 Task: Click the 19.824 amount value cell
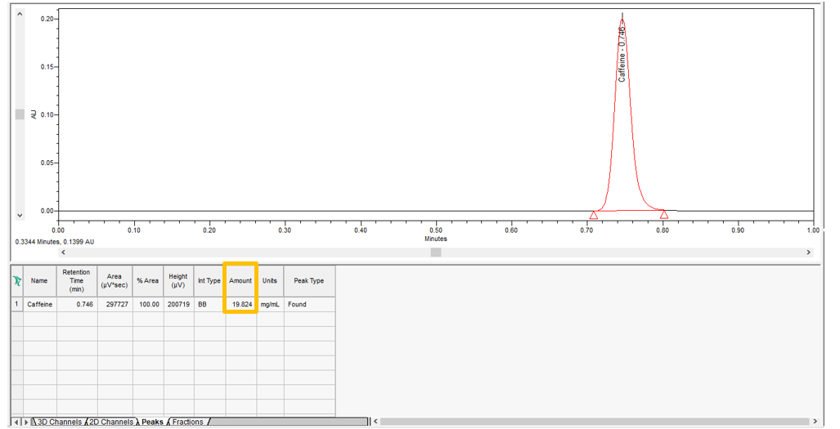tap(240, 304)
